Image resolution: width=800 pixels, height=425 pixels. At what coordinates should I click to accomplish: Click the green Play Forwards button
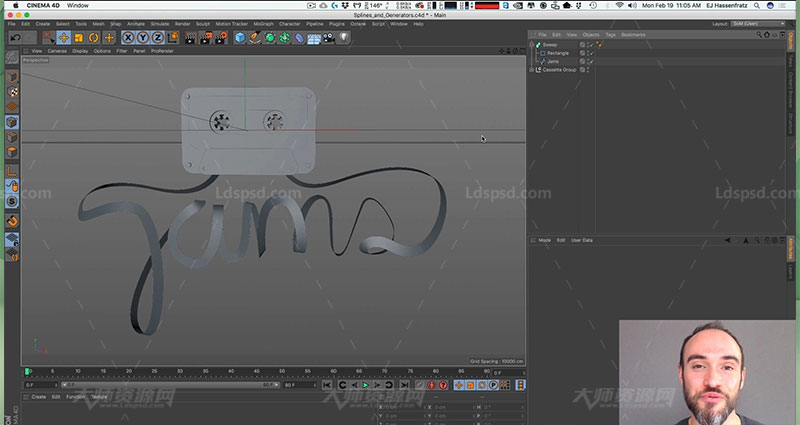365,385
